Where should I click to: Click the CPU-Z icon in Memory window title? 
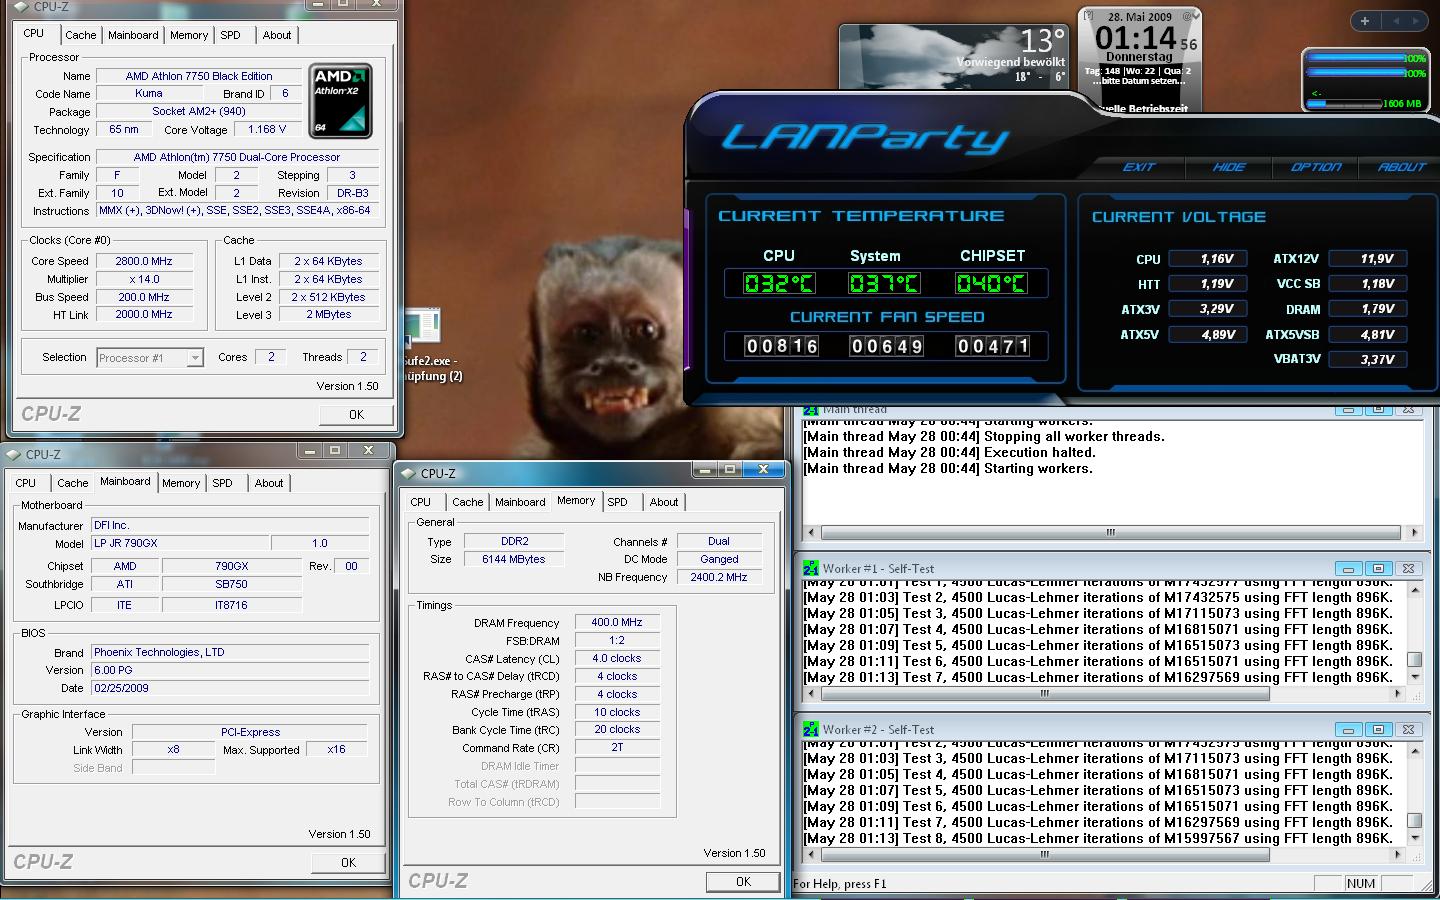click(408, 473)
